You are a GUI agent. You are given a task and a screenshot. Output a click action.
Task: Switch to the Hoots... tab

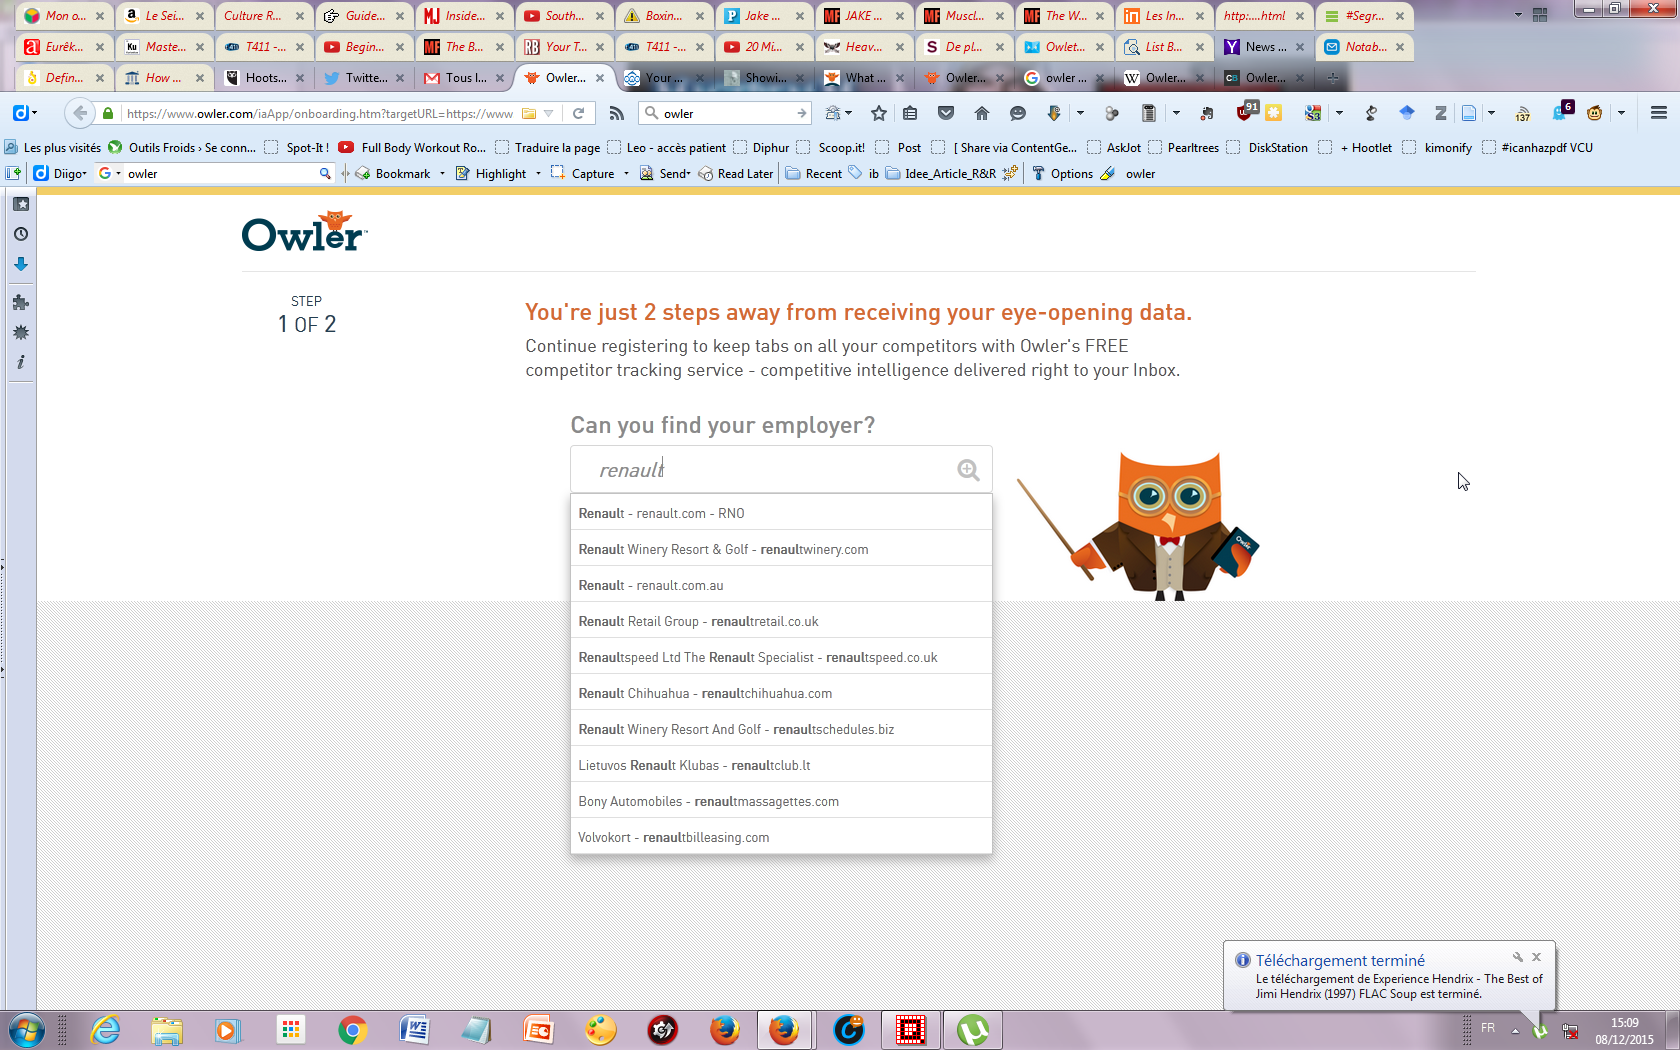coord(264,77)
